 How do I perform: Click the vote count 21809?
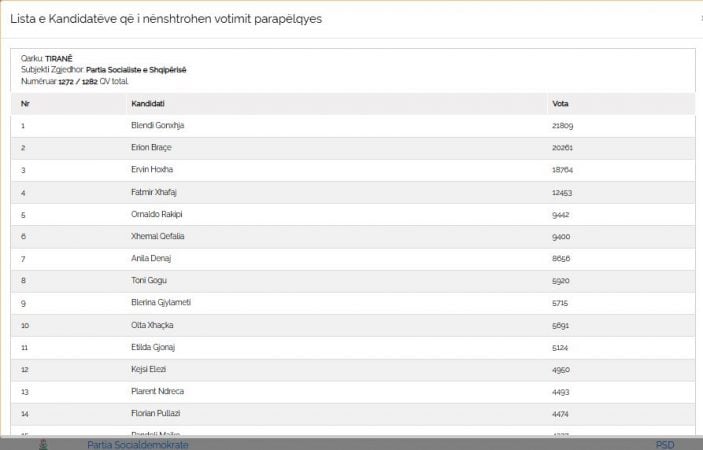pos(562,126)
